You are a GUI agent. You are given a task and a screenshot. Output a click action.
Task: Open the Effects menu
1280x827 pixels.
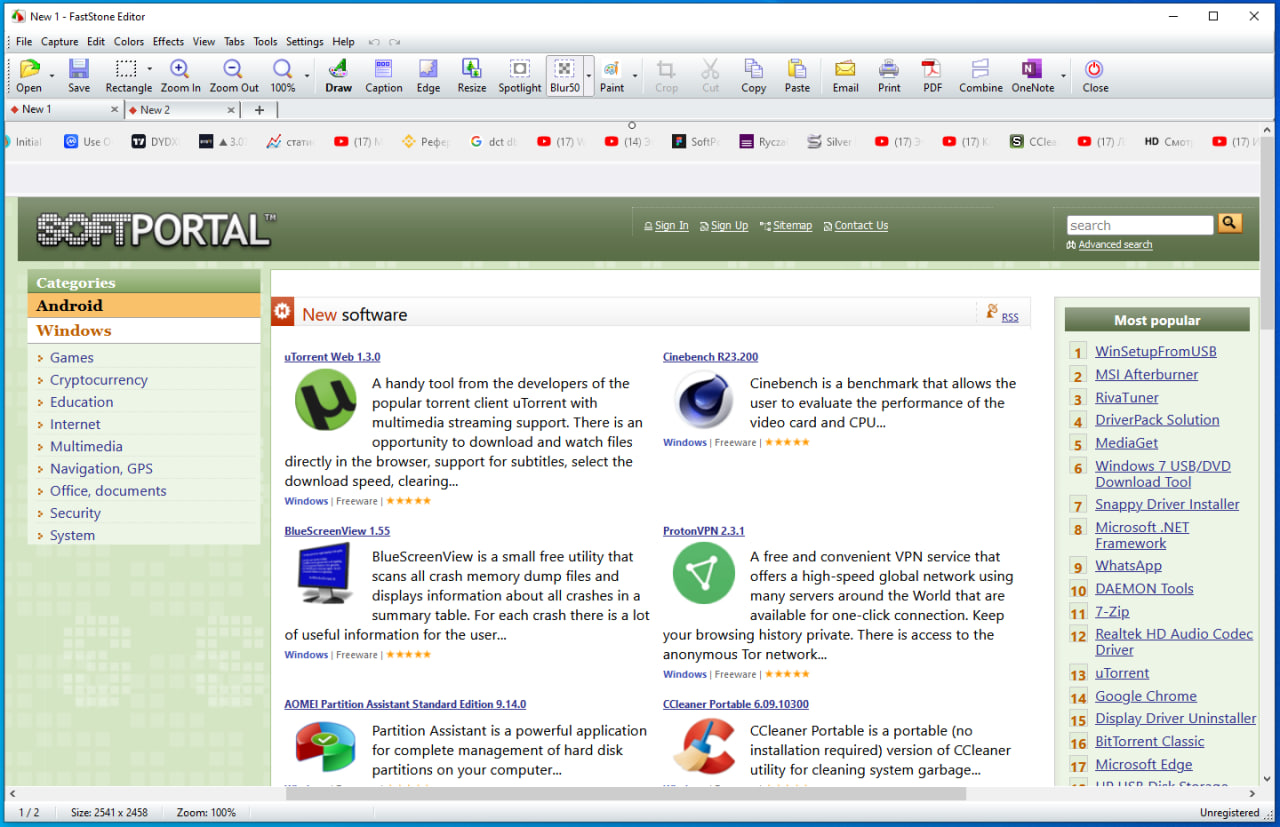168,42
